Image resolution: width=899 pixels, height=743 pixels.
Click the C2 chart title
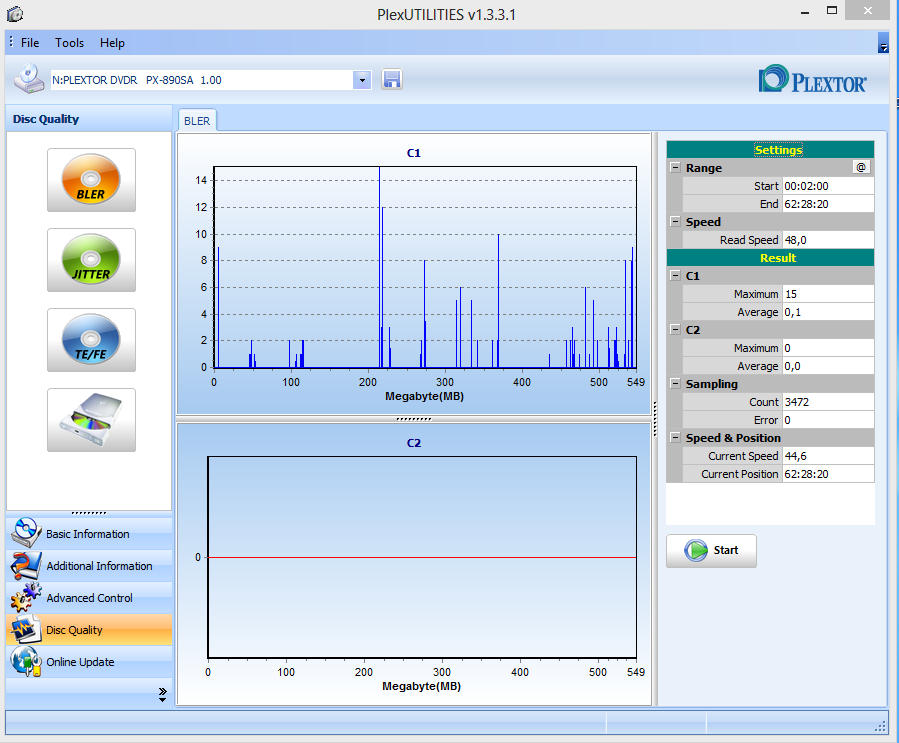413,443
